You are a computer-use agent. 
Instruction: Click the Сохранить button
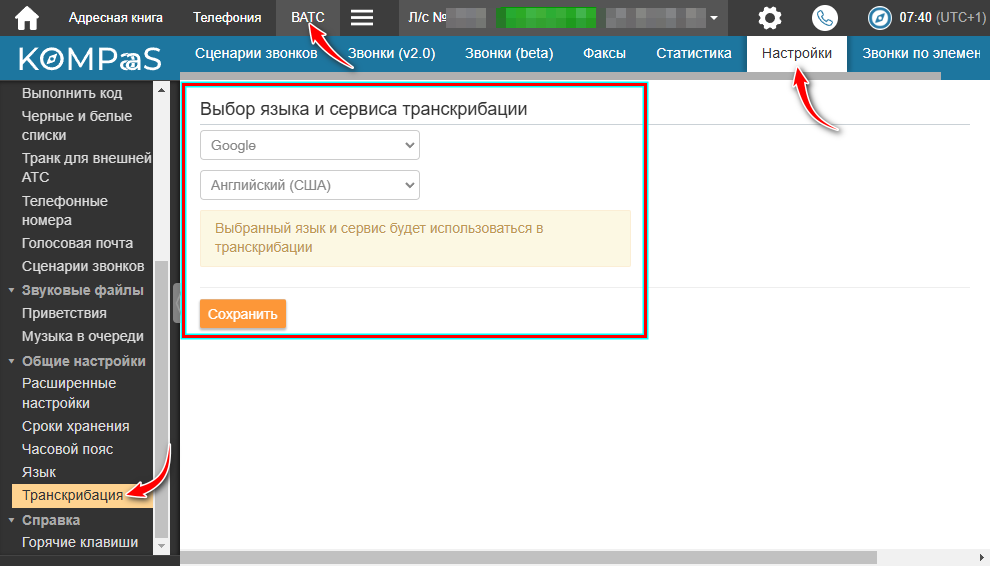tap(242, 314)
